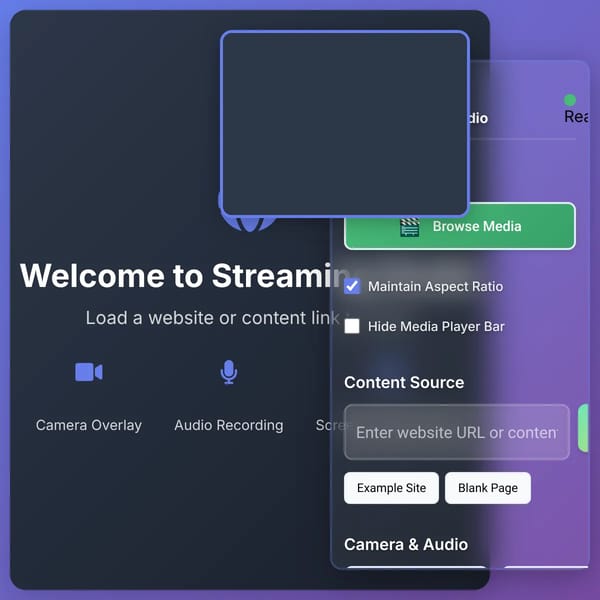
Task: Click the Hide Media Player Bar label text
Action: [x=436, y=326]
